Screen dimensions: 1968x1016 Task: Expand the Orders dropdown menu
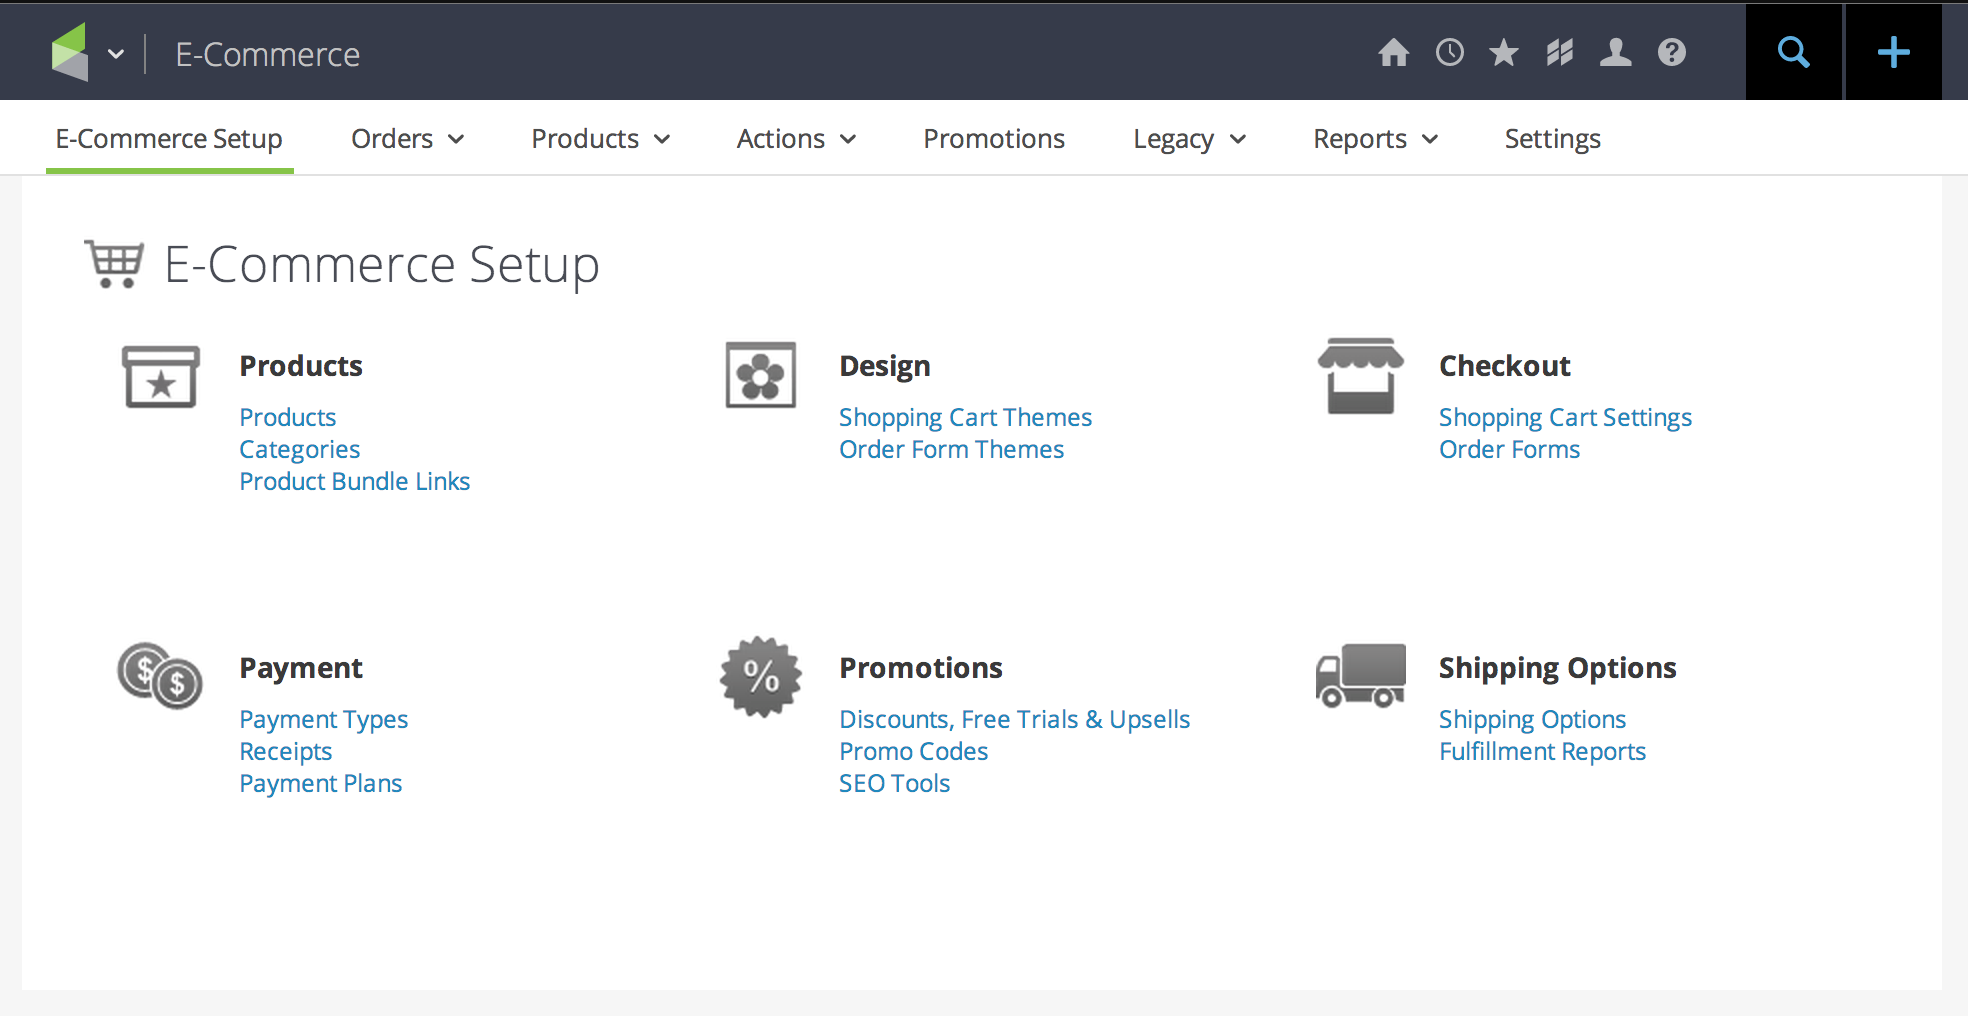pos(407,139)
